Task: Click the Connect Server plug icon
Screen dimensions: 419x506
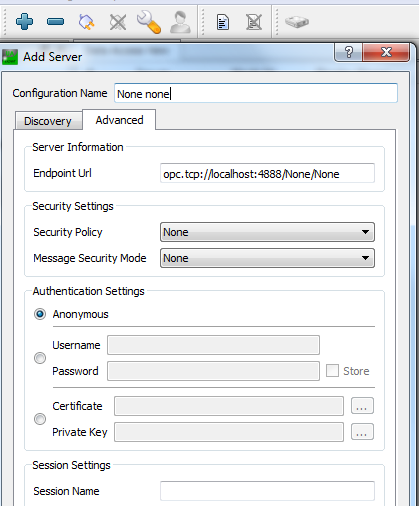Action: click(x=86, y=22)
